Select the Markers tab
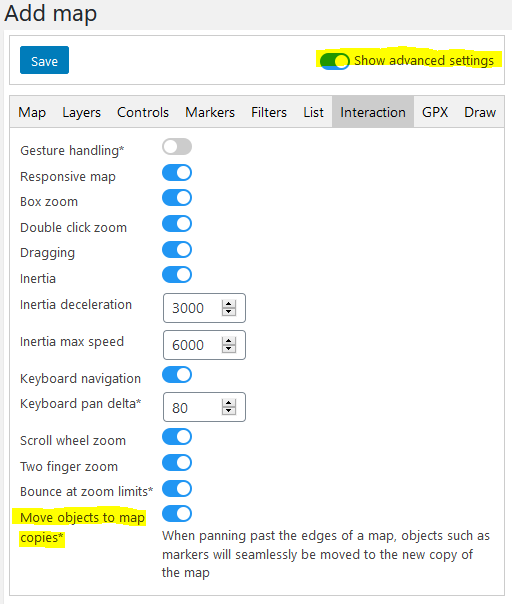 [210, 112]
